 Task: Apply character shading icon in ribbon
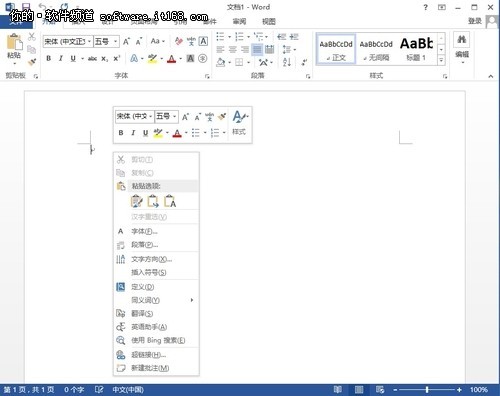pos(190,59)
